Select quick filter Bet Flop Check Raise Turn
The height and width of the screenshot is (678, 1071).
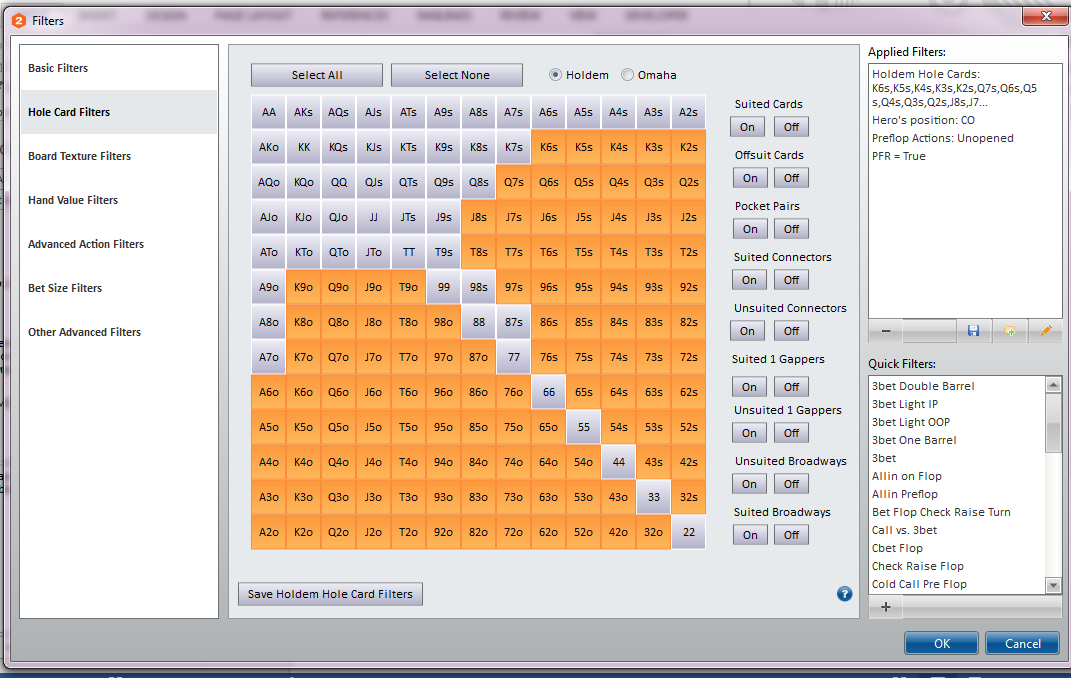click(941, 512)
